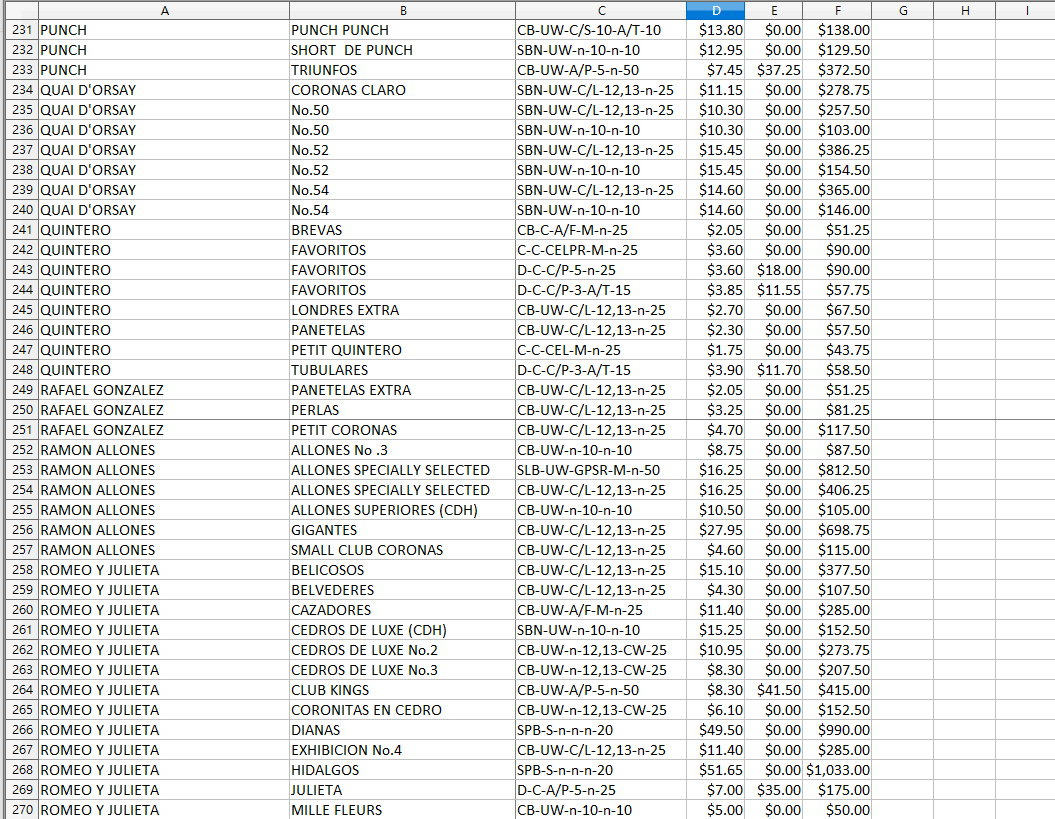Viewport: 1055px width, 819px height.
Task: Click cell 'EXHIBICION No.4'
Action: click(402, 750)
